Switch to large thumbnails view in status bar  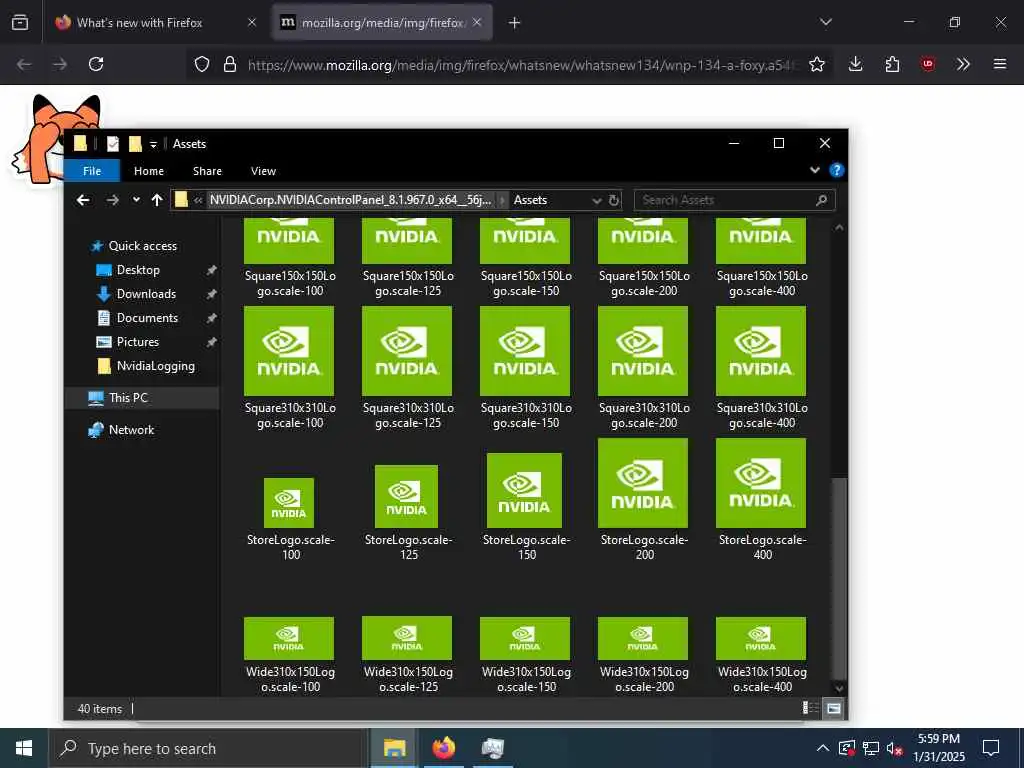[x=834, y=708]
